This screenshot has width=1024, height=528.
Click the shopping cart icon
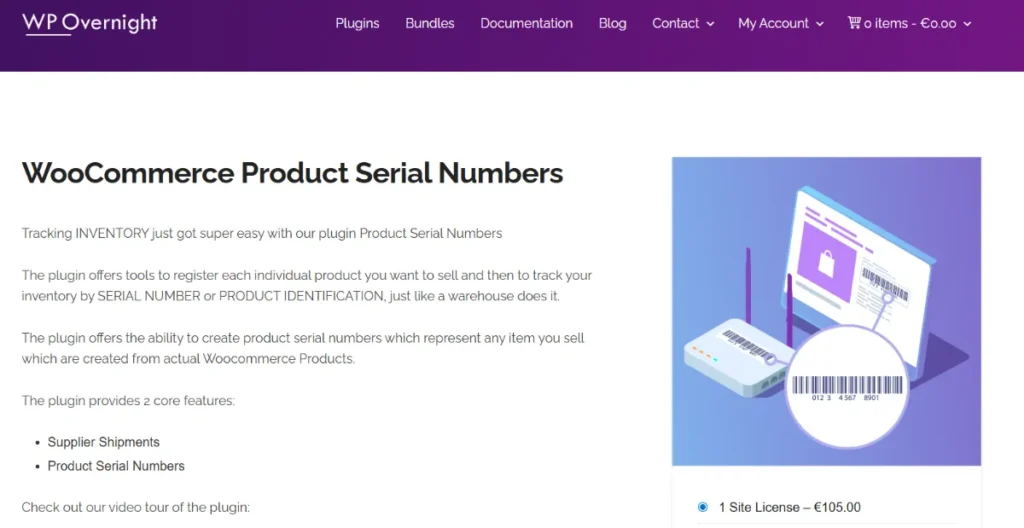click(853, 23)
